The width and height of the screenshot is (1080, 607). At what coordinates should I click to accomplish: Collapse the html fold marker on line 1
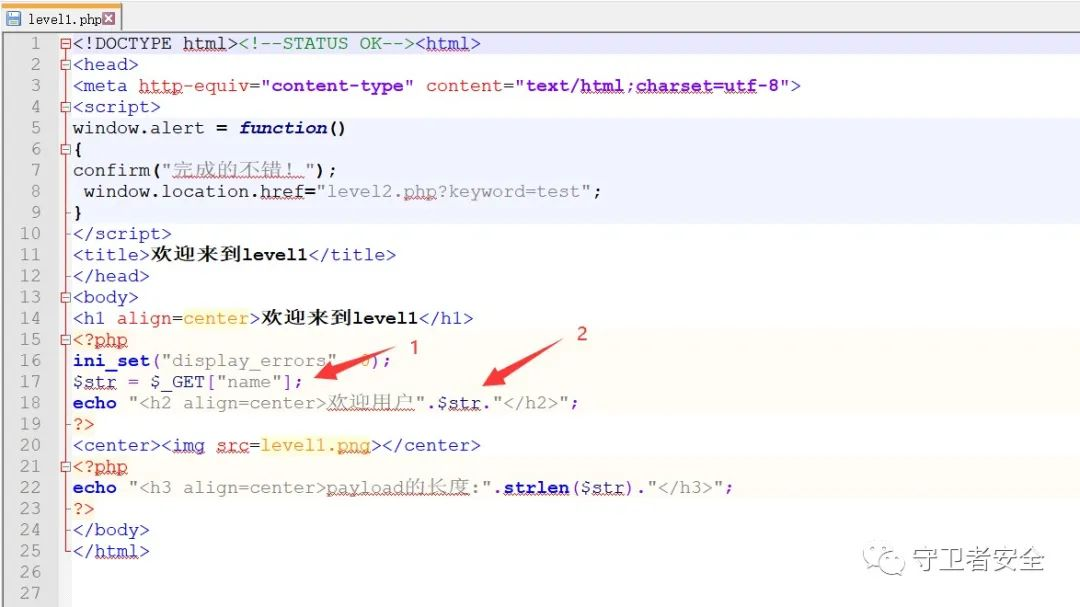pos(66,44)
